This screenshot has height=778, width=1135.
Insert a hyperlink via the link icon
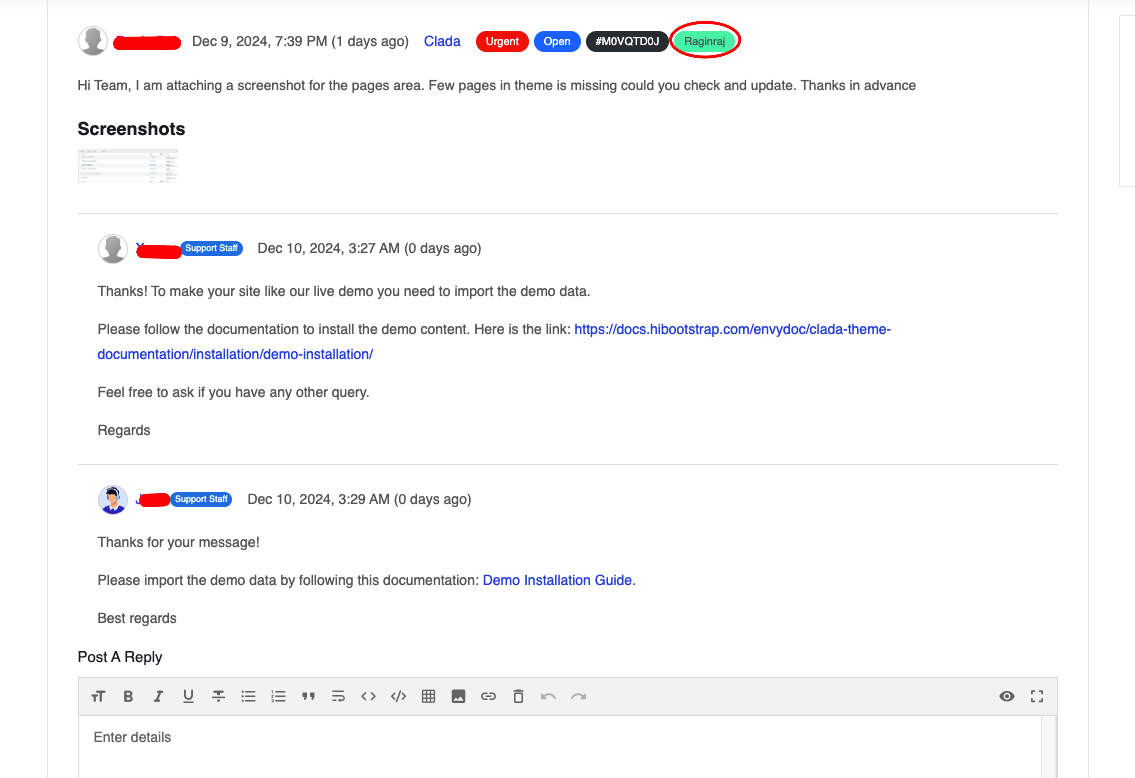coord(489,696)
